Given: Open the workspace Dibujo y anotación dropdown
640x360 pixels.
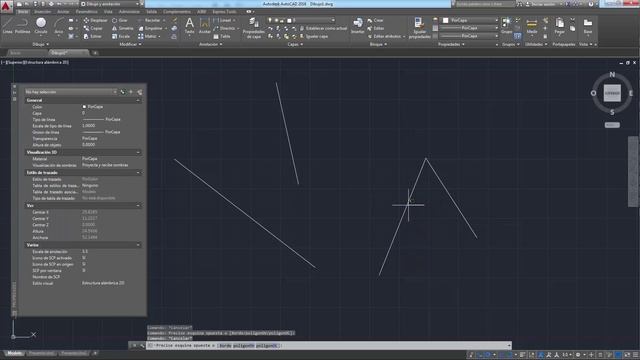Looking at the screenshot, I should [x=109, y=4].
